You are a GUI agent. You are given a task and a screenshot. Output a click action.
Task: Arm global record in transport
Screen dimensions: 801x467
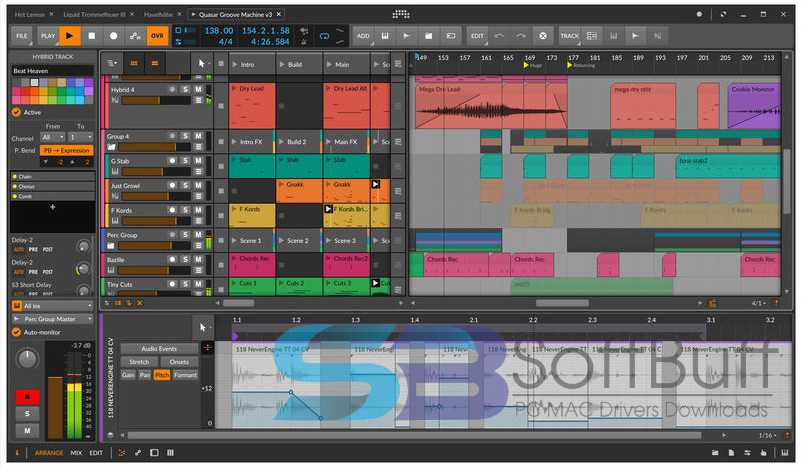tap(113, 36)
